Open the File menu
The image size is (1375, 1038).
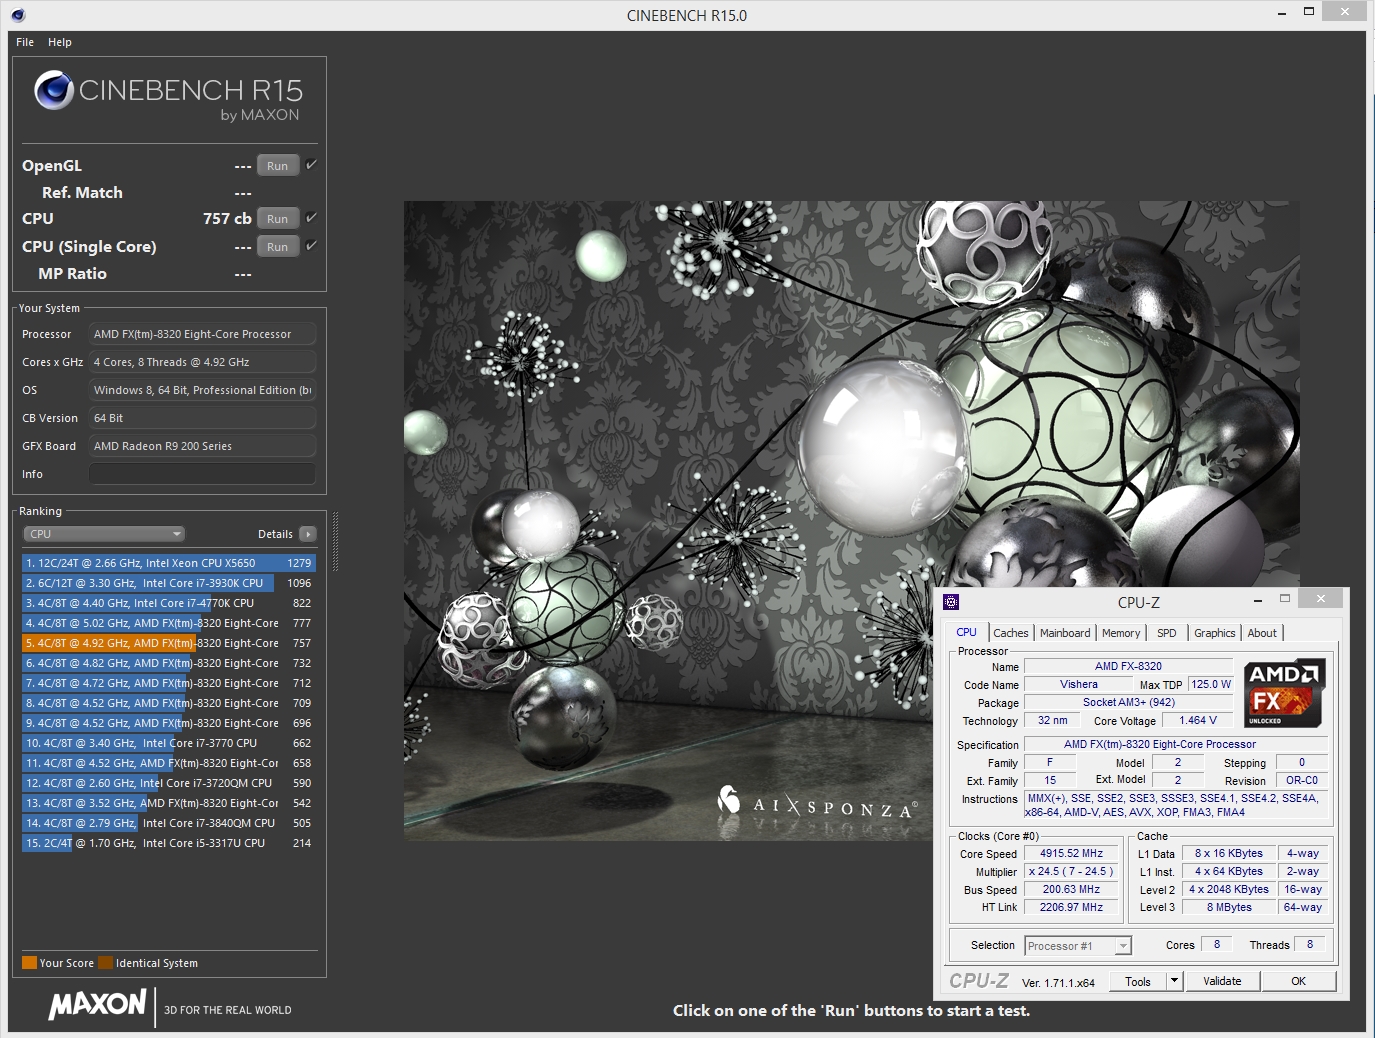tap(25, 42)
